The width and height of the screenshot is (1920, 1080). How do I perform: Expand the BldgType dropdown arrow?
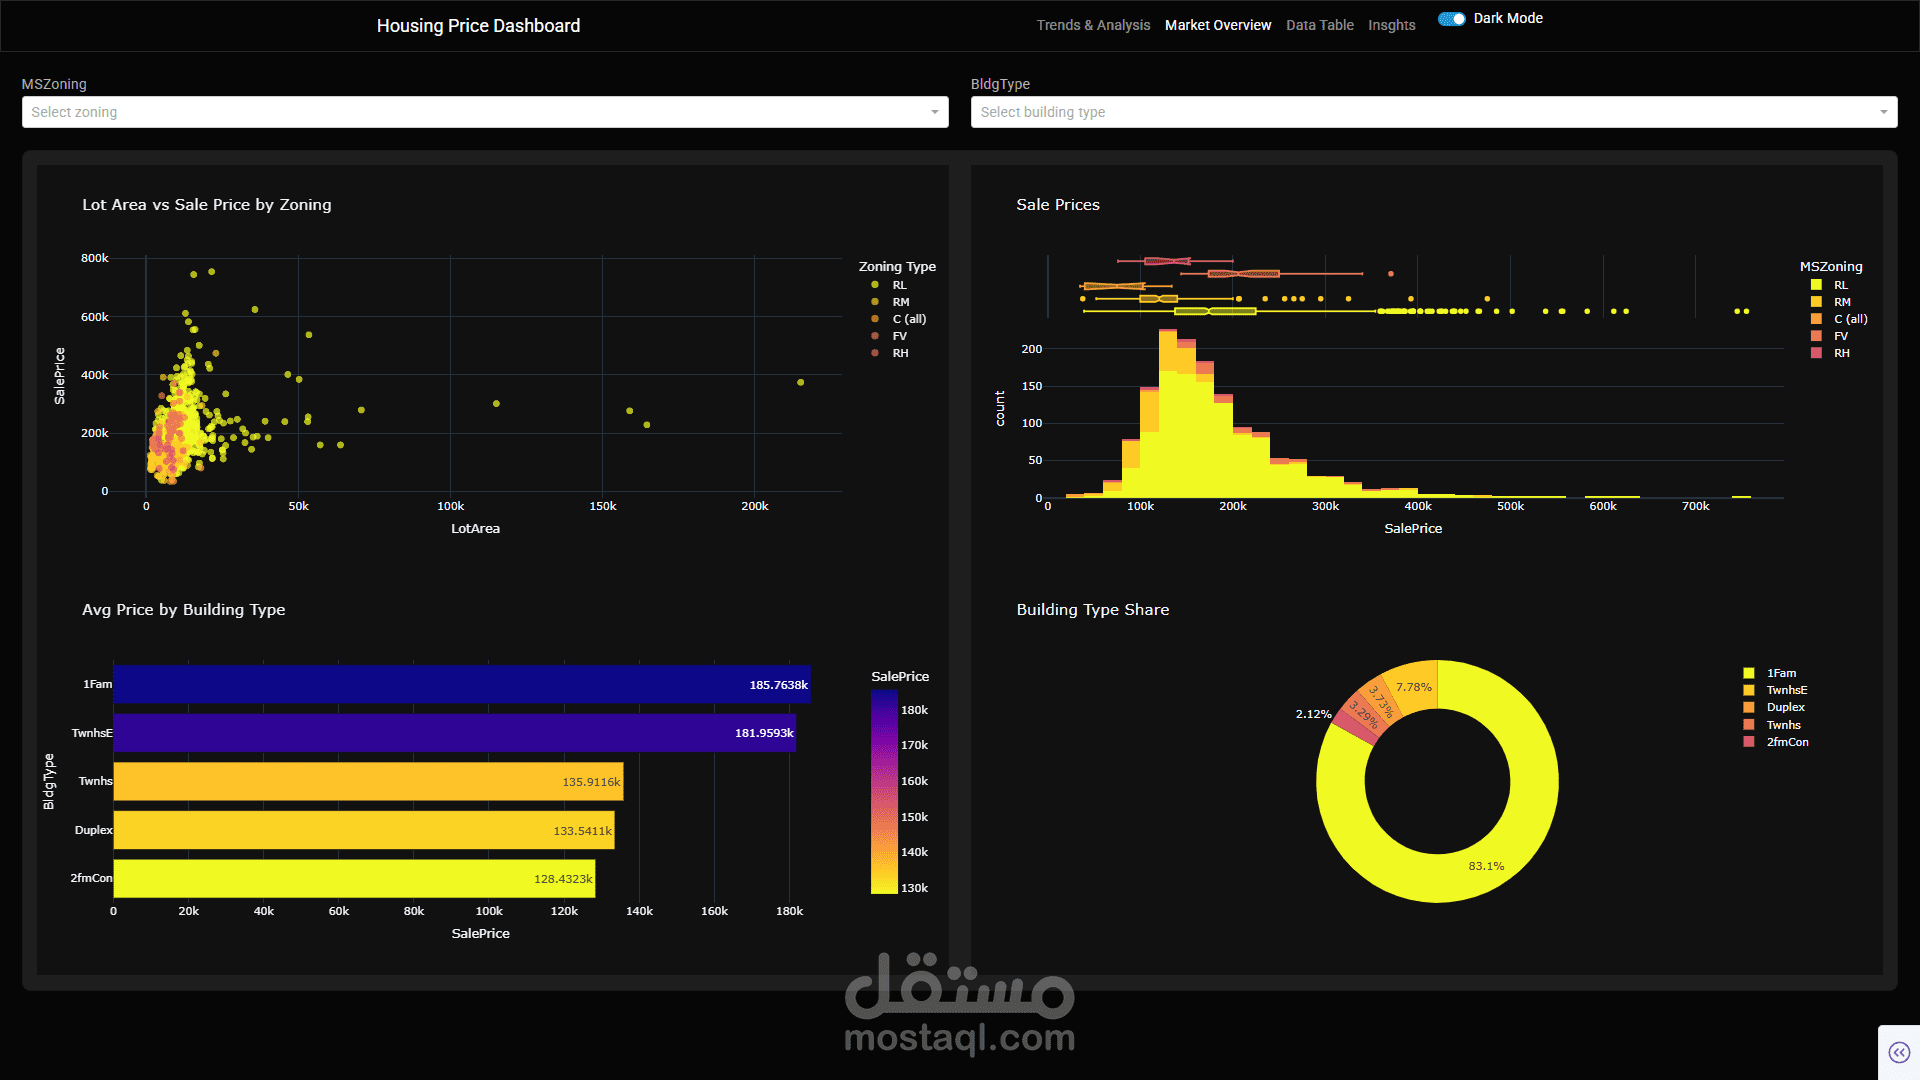(1883, 112)
